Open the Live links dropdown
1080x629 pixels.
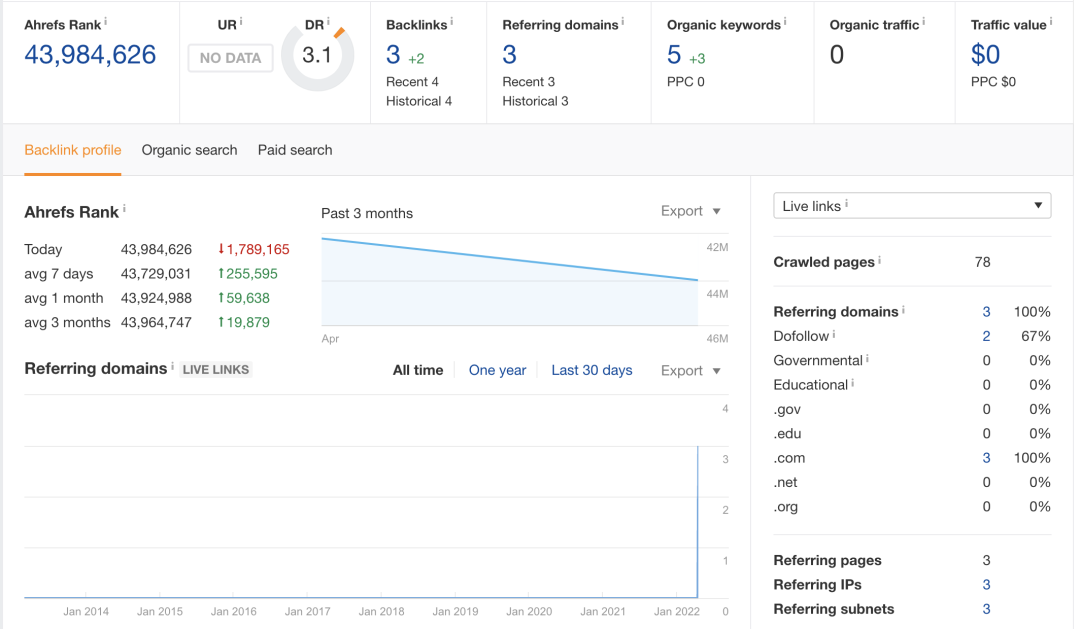[912, 206]
